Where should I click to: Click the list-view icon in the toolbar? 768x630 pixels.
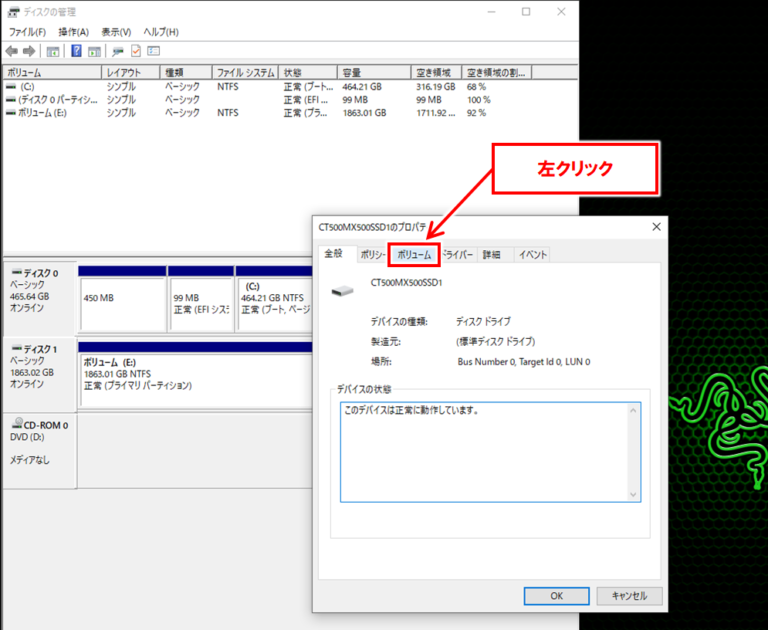pyautogui.click(x=154, y=51)
